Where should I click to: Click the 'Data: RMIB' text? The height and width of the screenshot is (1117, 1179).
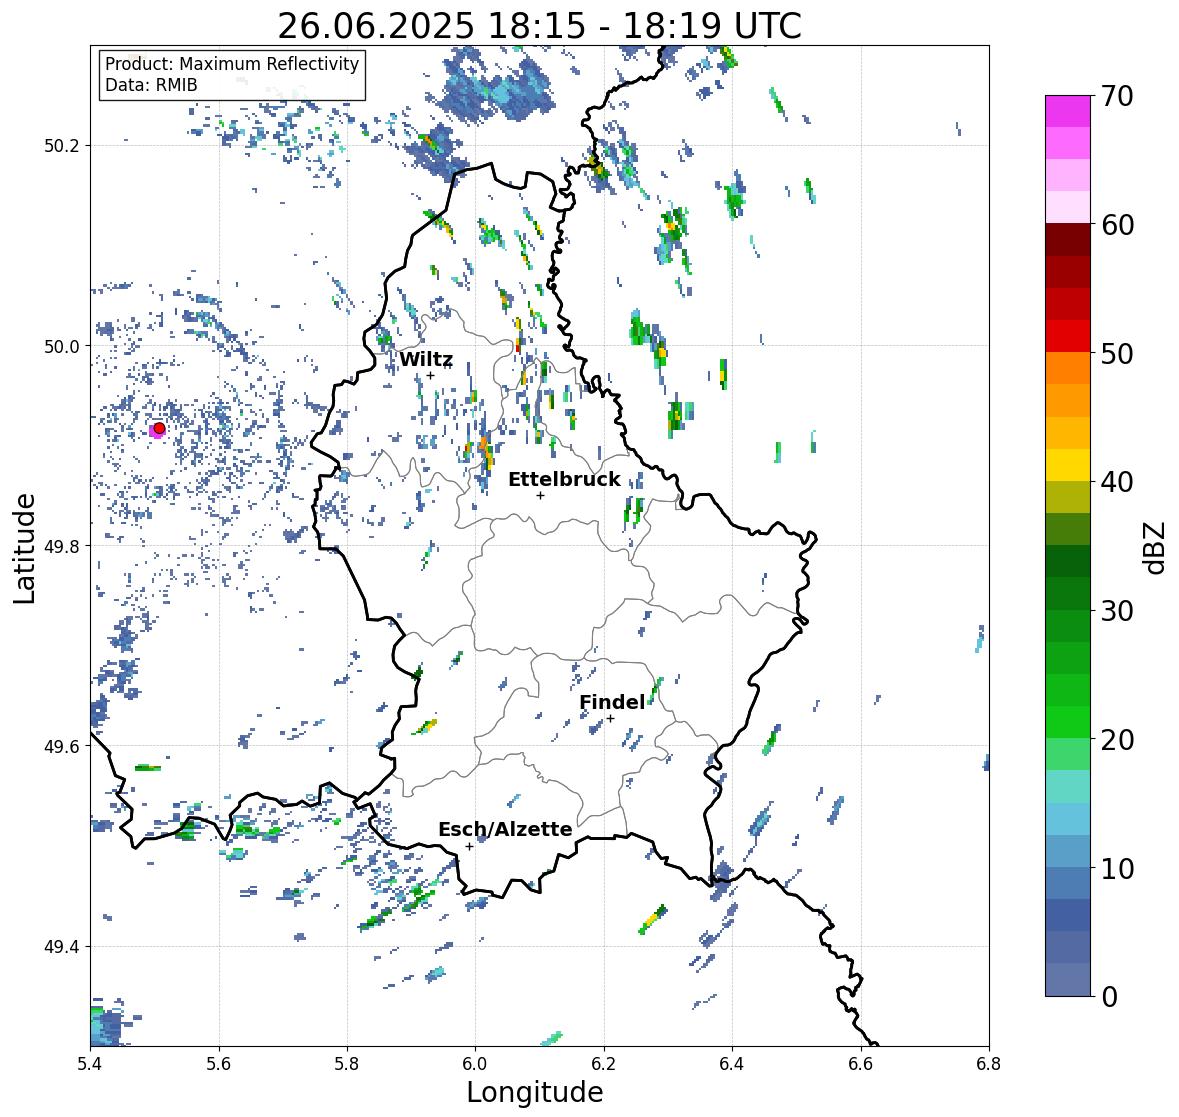tap(151, 85)
